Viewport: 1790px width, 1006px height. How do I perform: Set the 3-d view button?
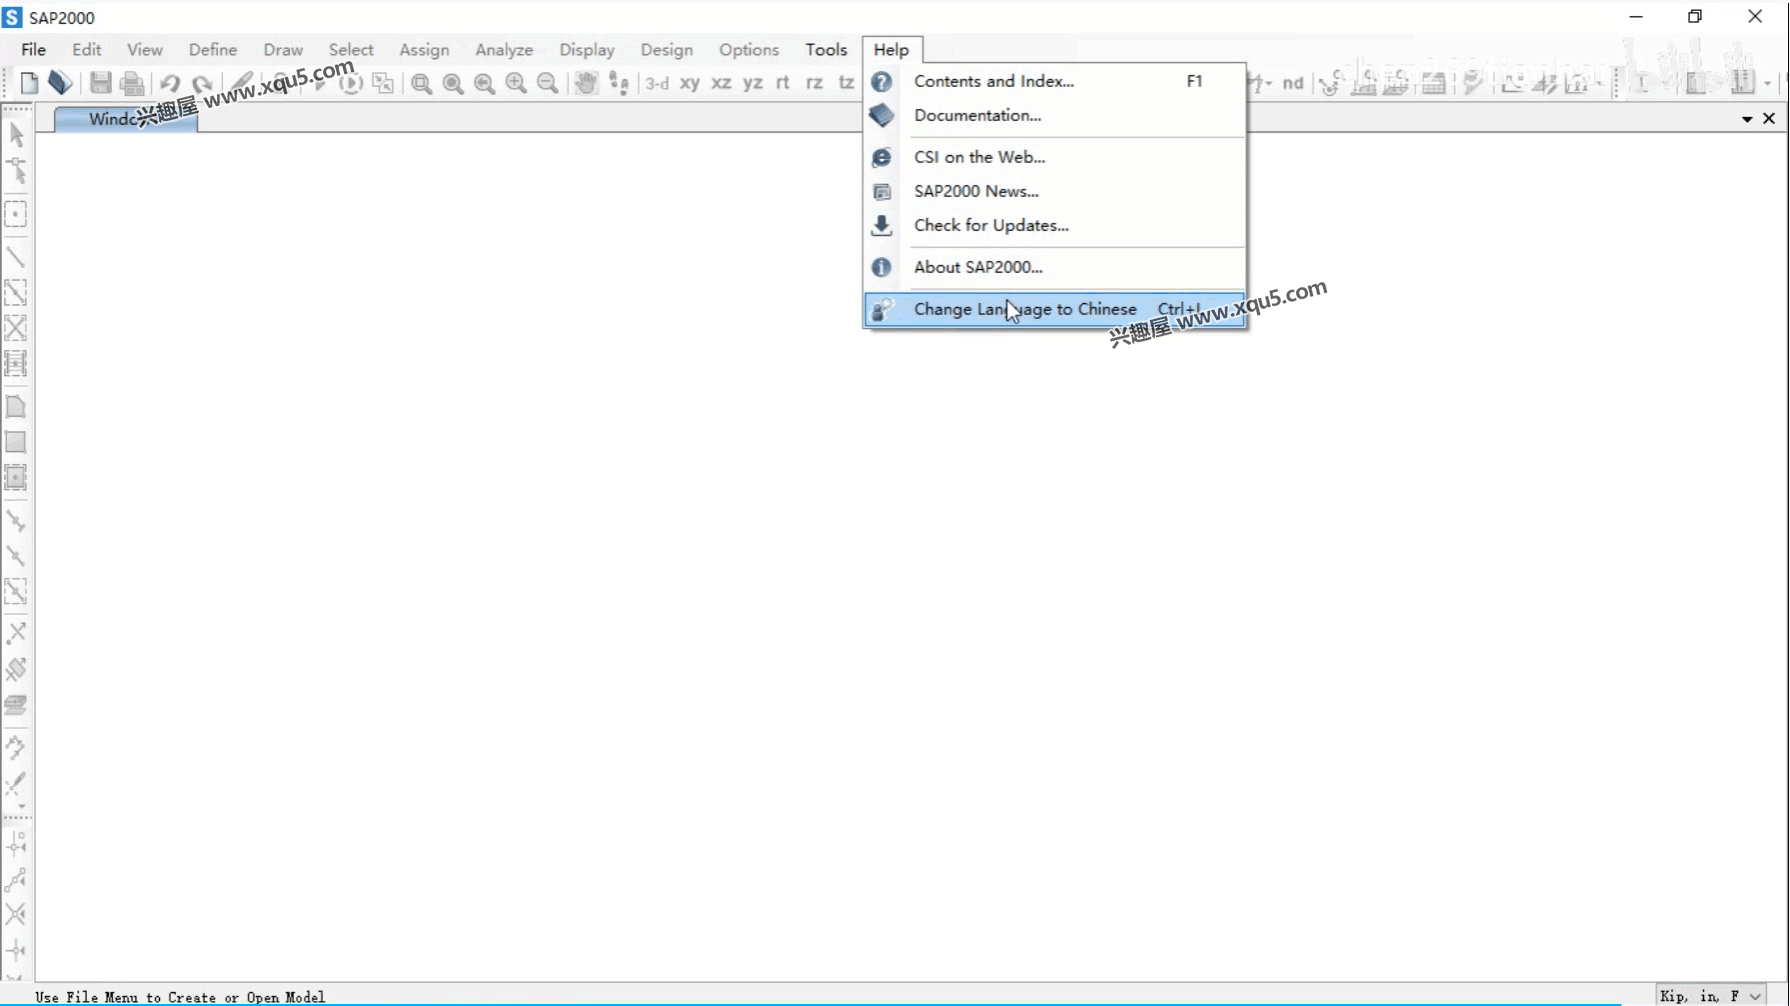[657, 83]
